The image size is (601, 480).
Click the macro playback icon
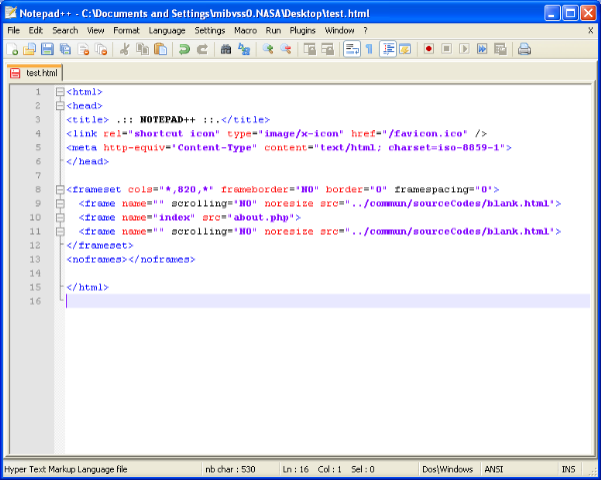[464, 49]
